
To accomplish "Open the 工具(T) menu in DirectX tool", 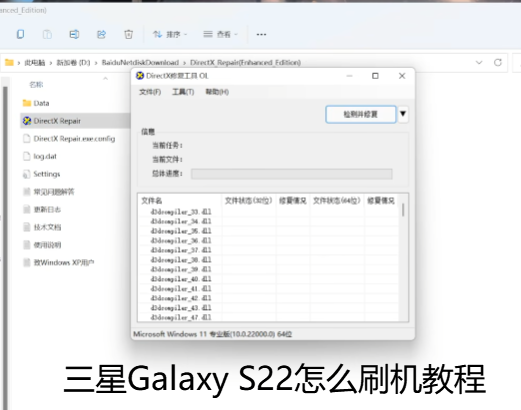I will click(x=183, y=92).
